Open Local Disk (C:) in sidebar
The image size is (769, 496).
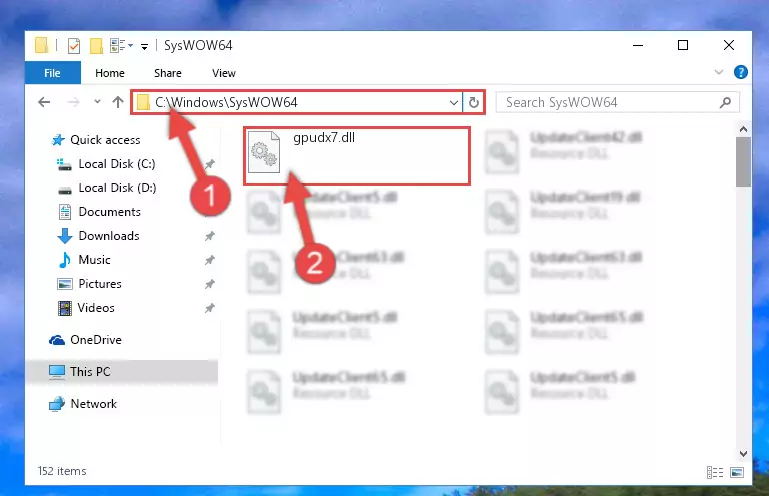[117, 164]
